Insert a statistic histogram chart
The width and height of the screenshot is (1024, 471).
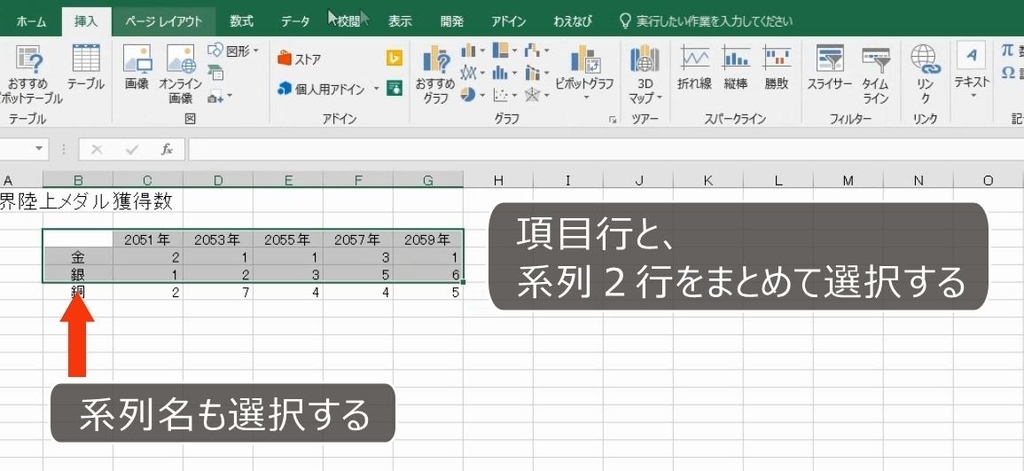click(x=500, y=73)
